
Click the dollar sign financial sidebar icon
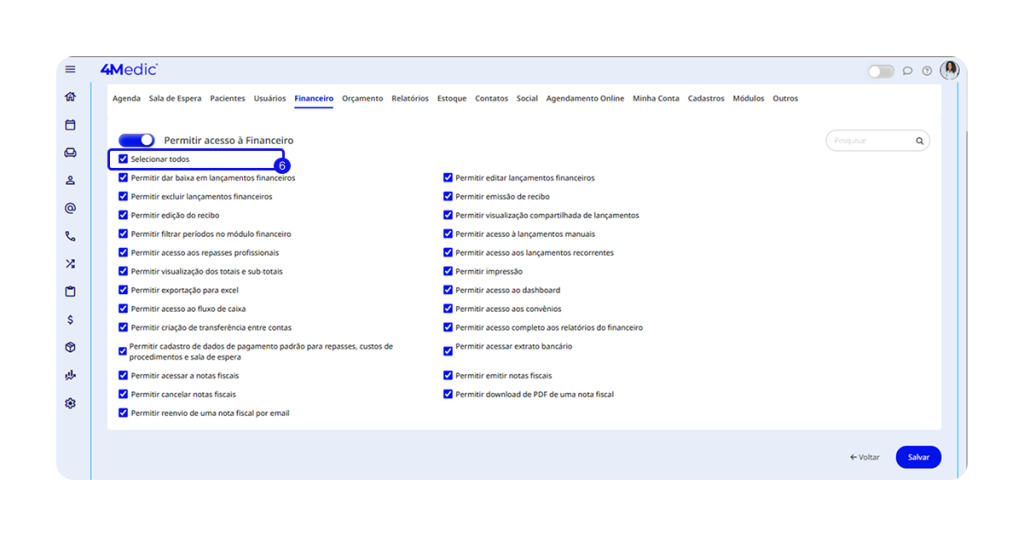[x=70, y=320]
